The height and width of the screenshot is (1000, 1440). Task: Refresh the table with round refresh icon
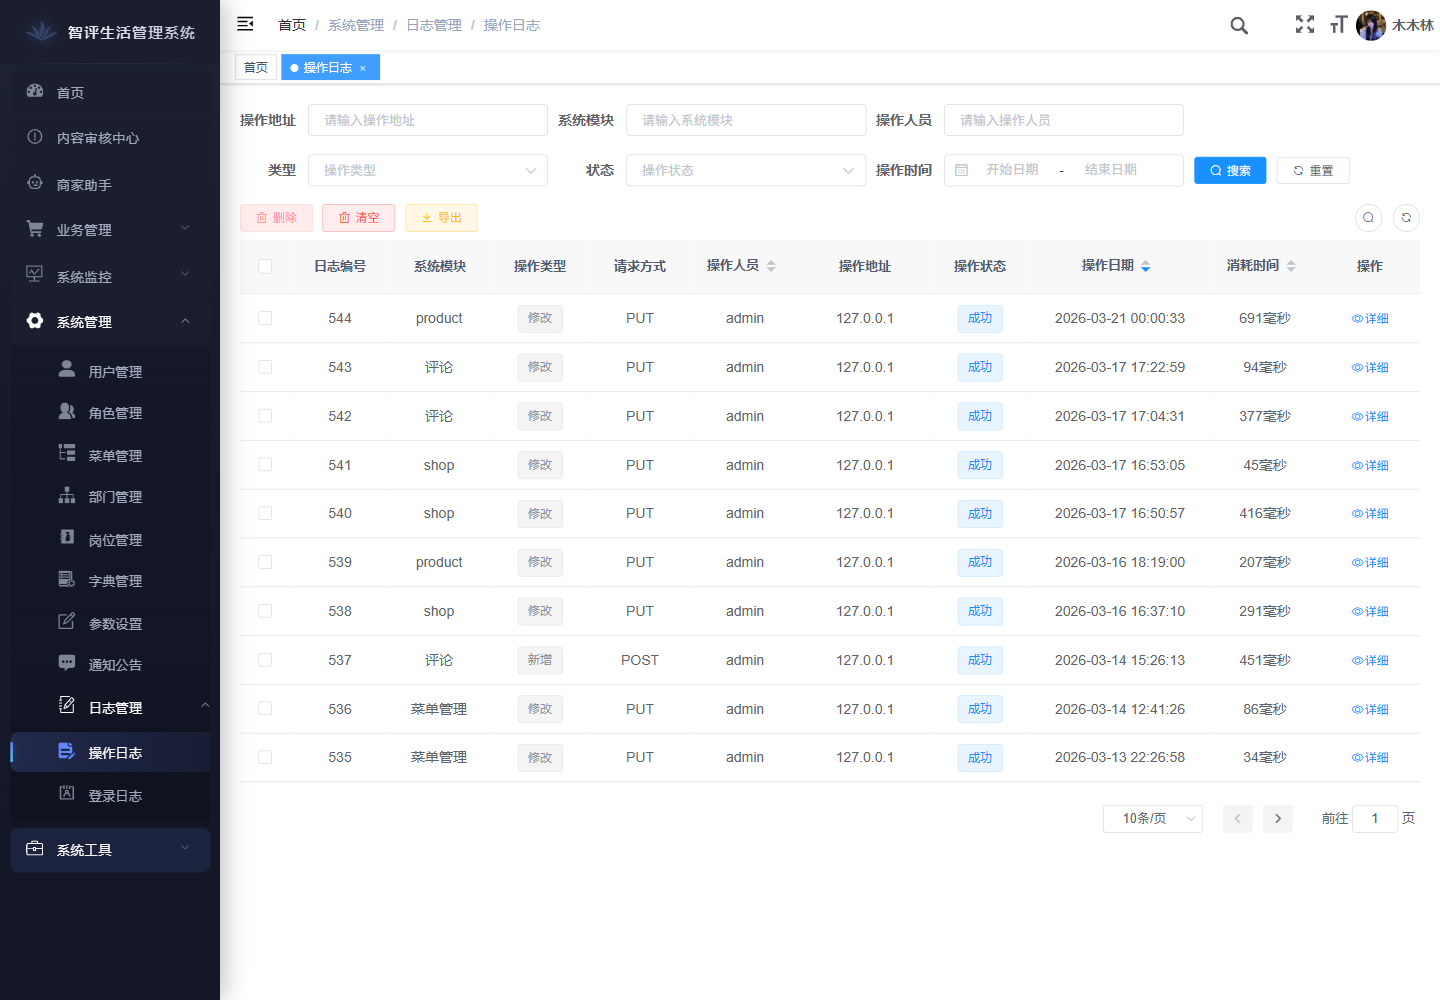(x=1406, y=218)
